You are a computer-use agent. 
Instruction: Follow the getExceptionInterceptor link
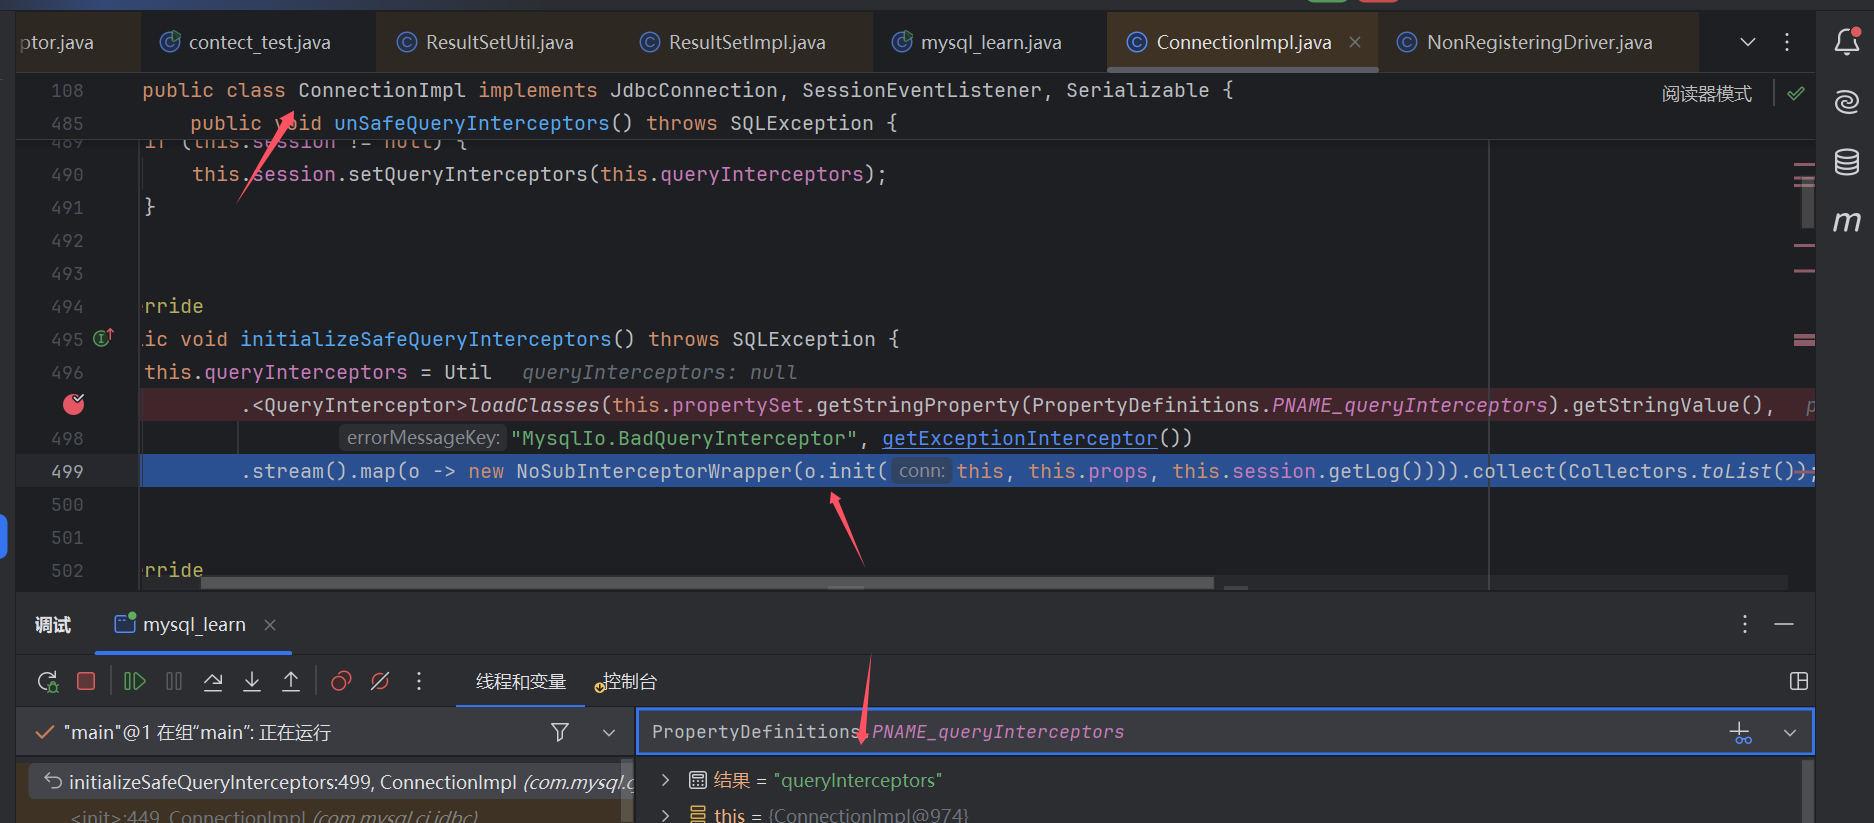(1019, 438)
